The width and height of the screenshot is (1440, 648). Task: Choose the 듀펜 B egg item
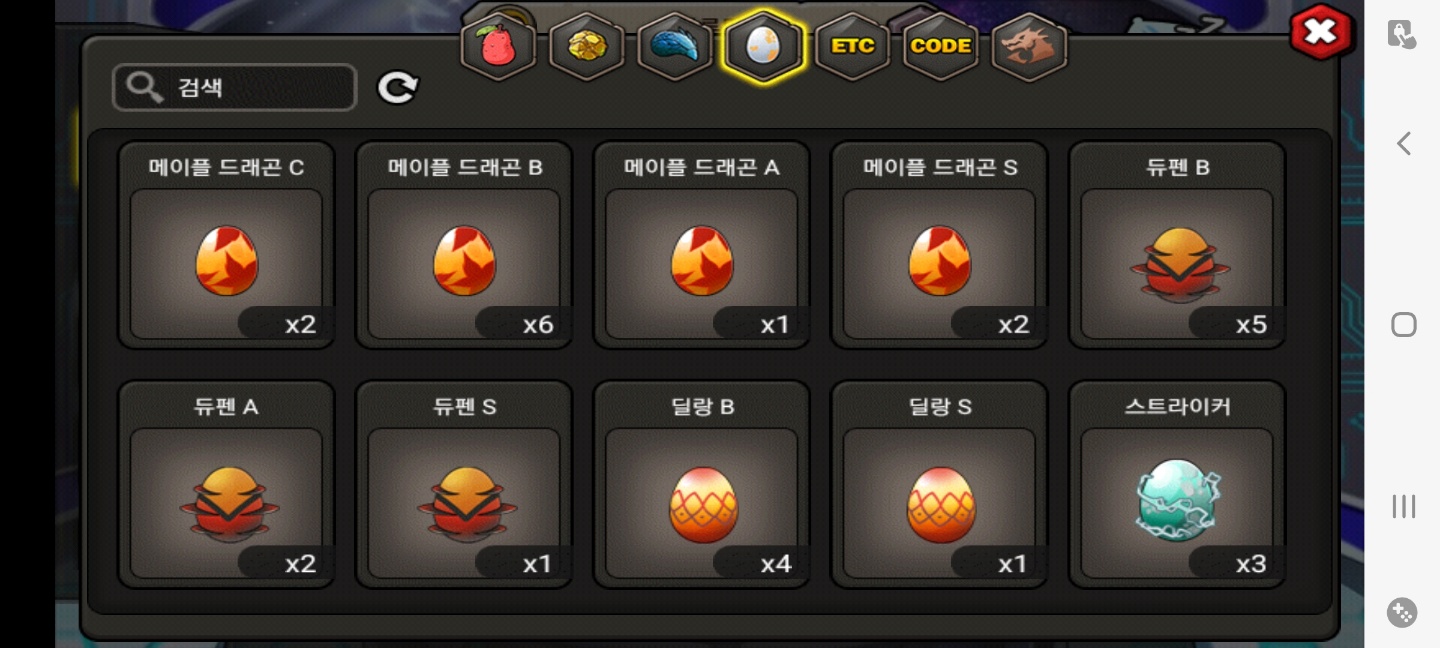1177,245
